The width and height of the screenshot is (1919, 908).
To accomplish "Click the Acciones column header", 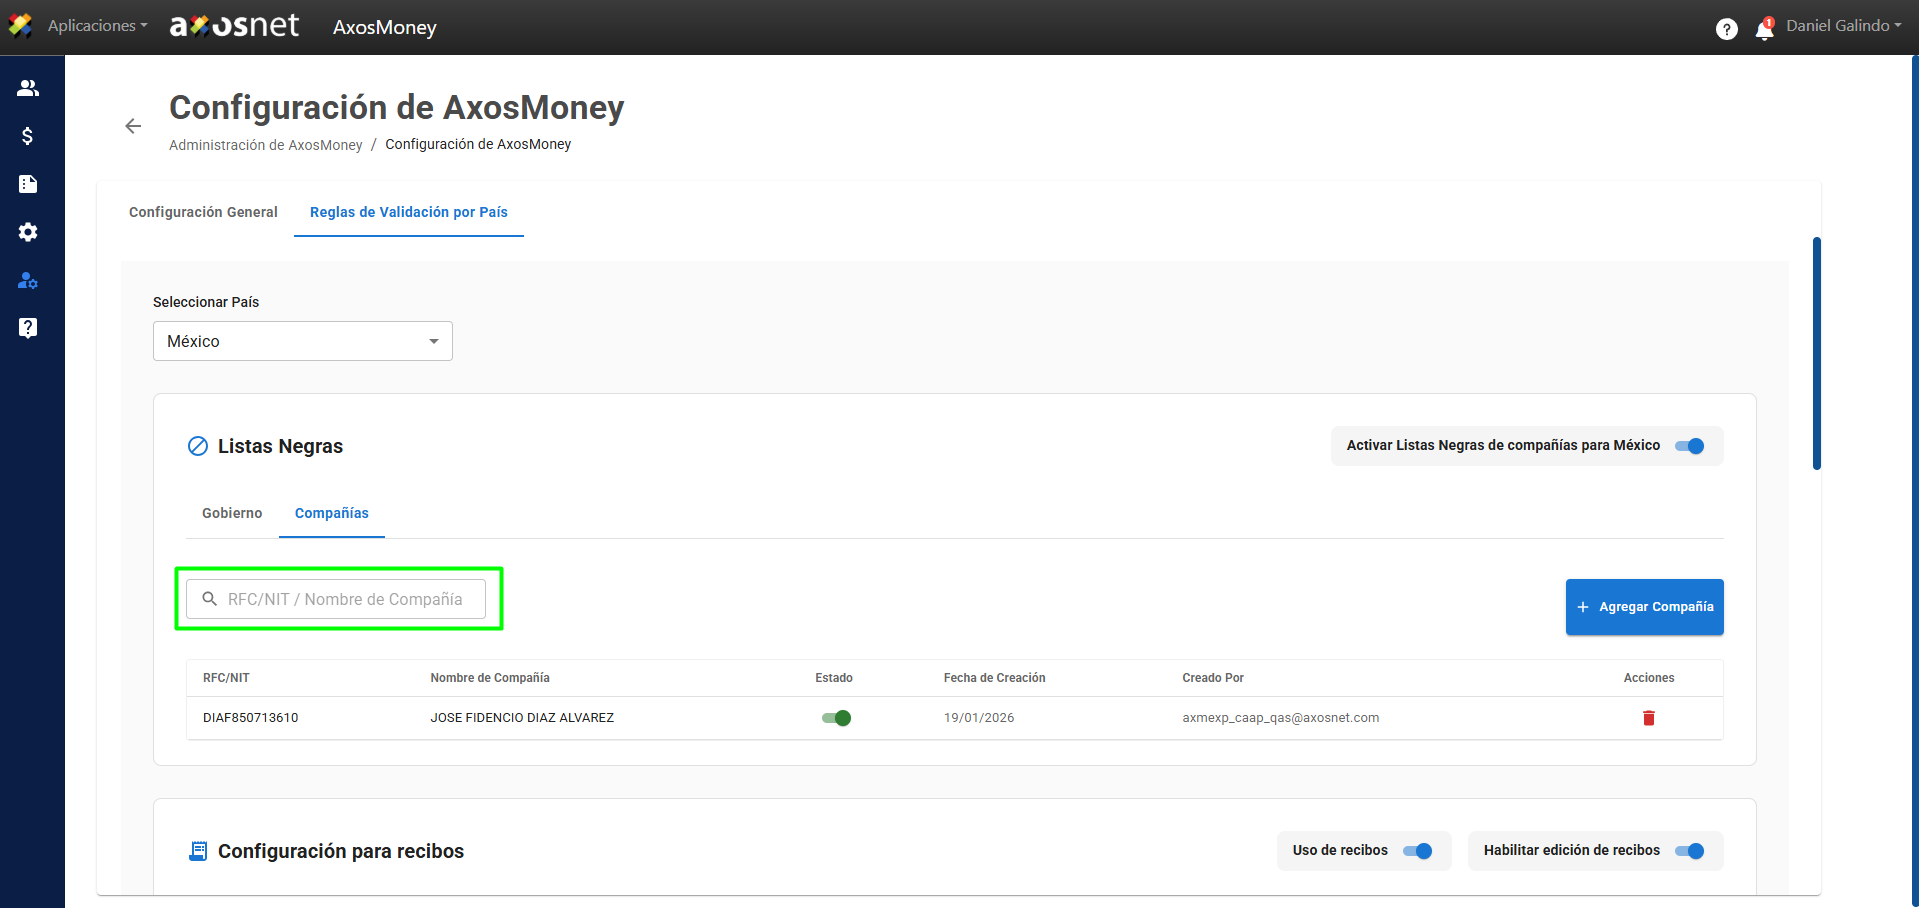I will point(1649,678).
